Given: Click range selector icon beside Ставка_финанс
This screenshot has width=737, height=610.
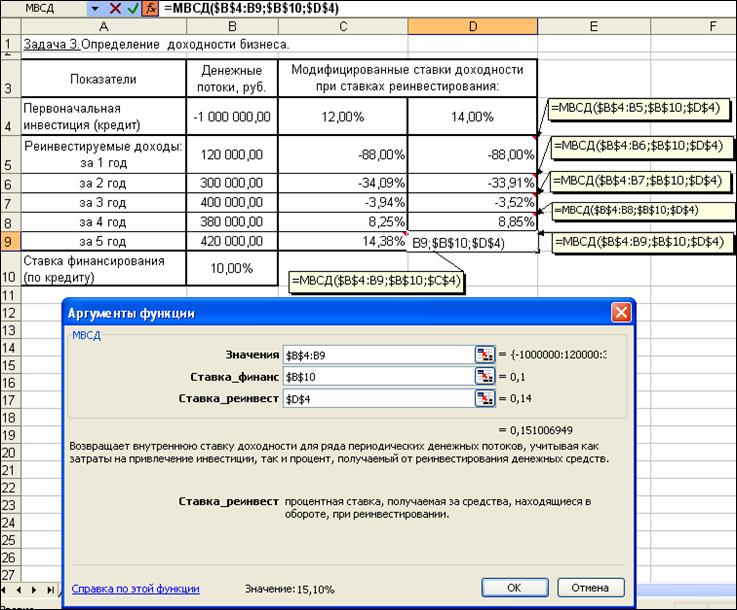Looking at the screenshot, I should click(485, 376).
